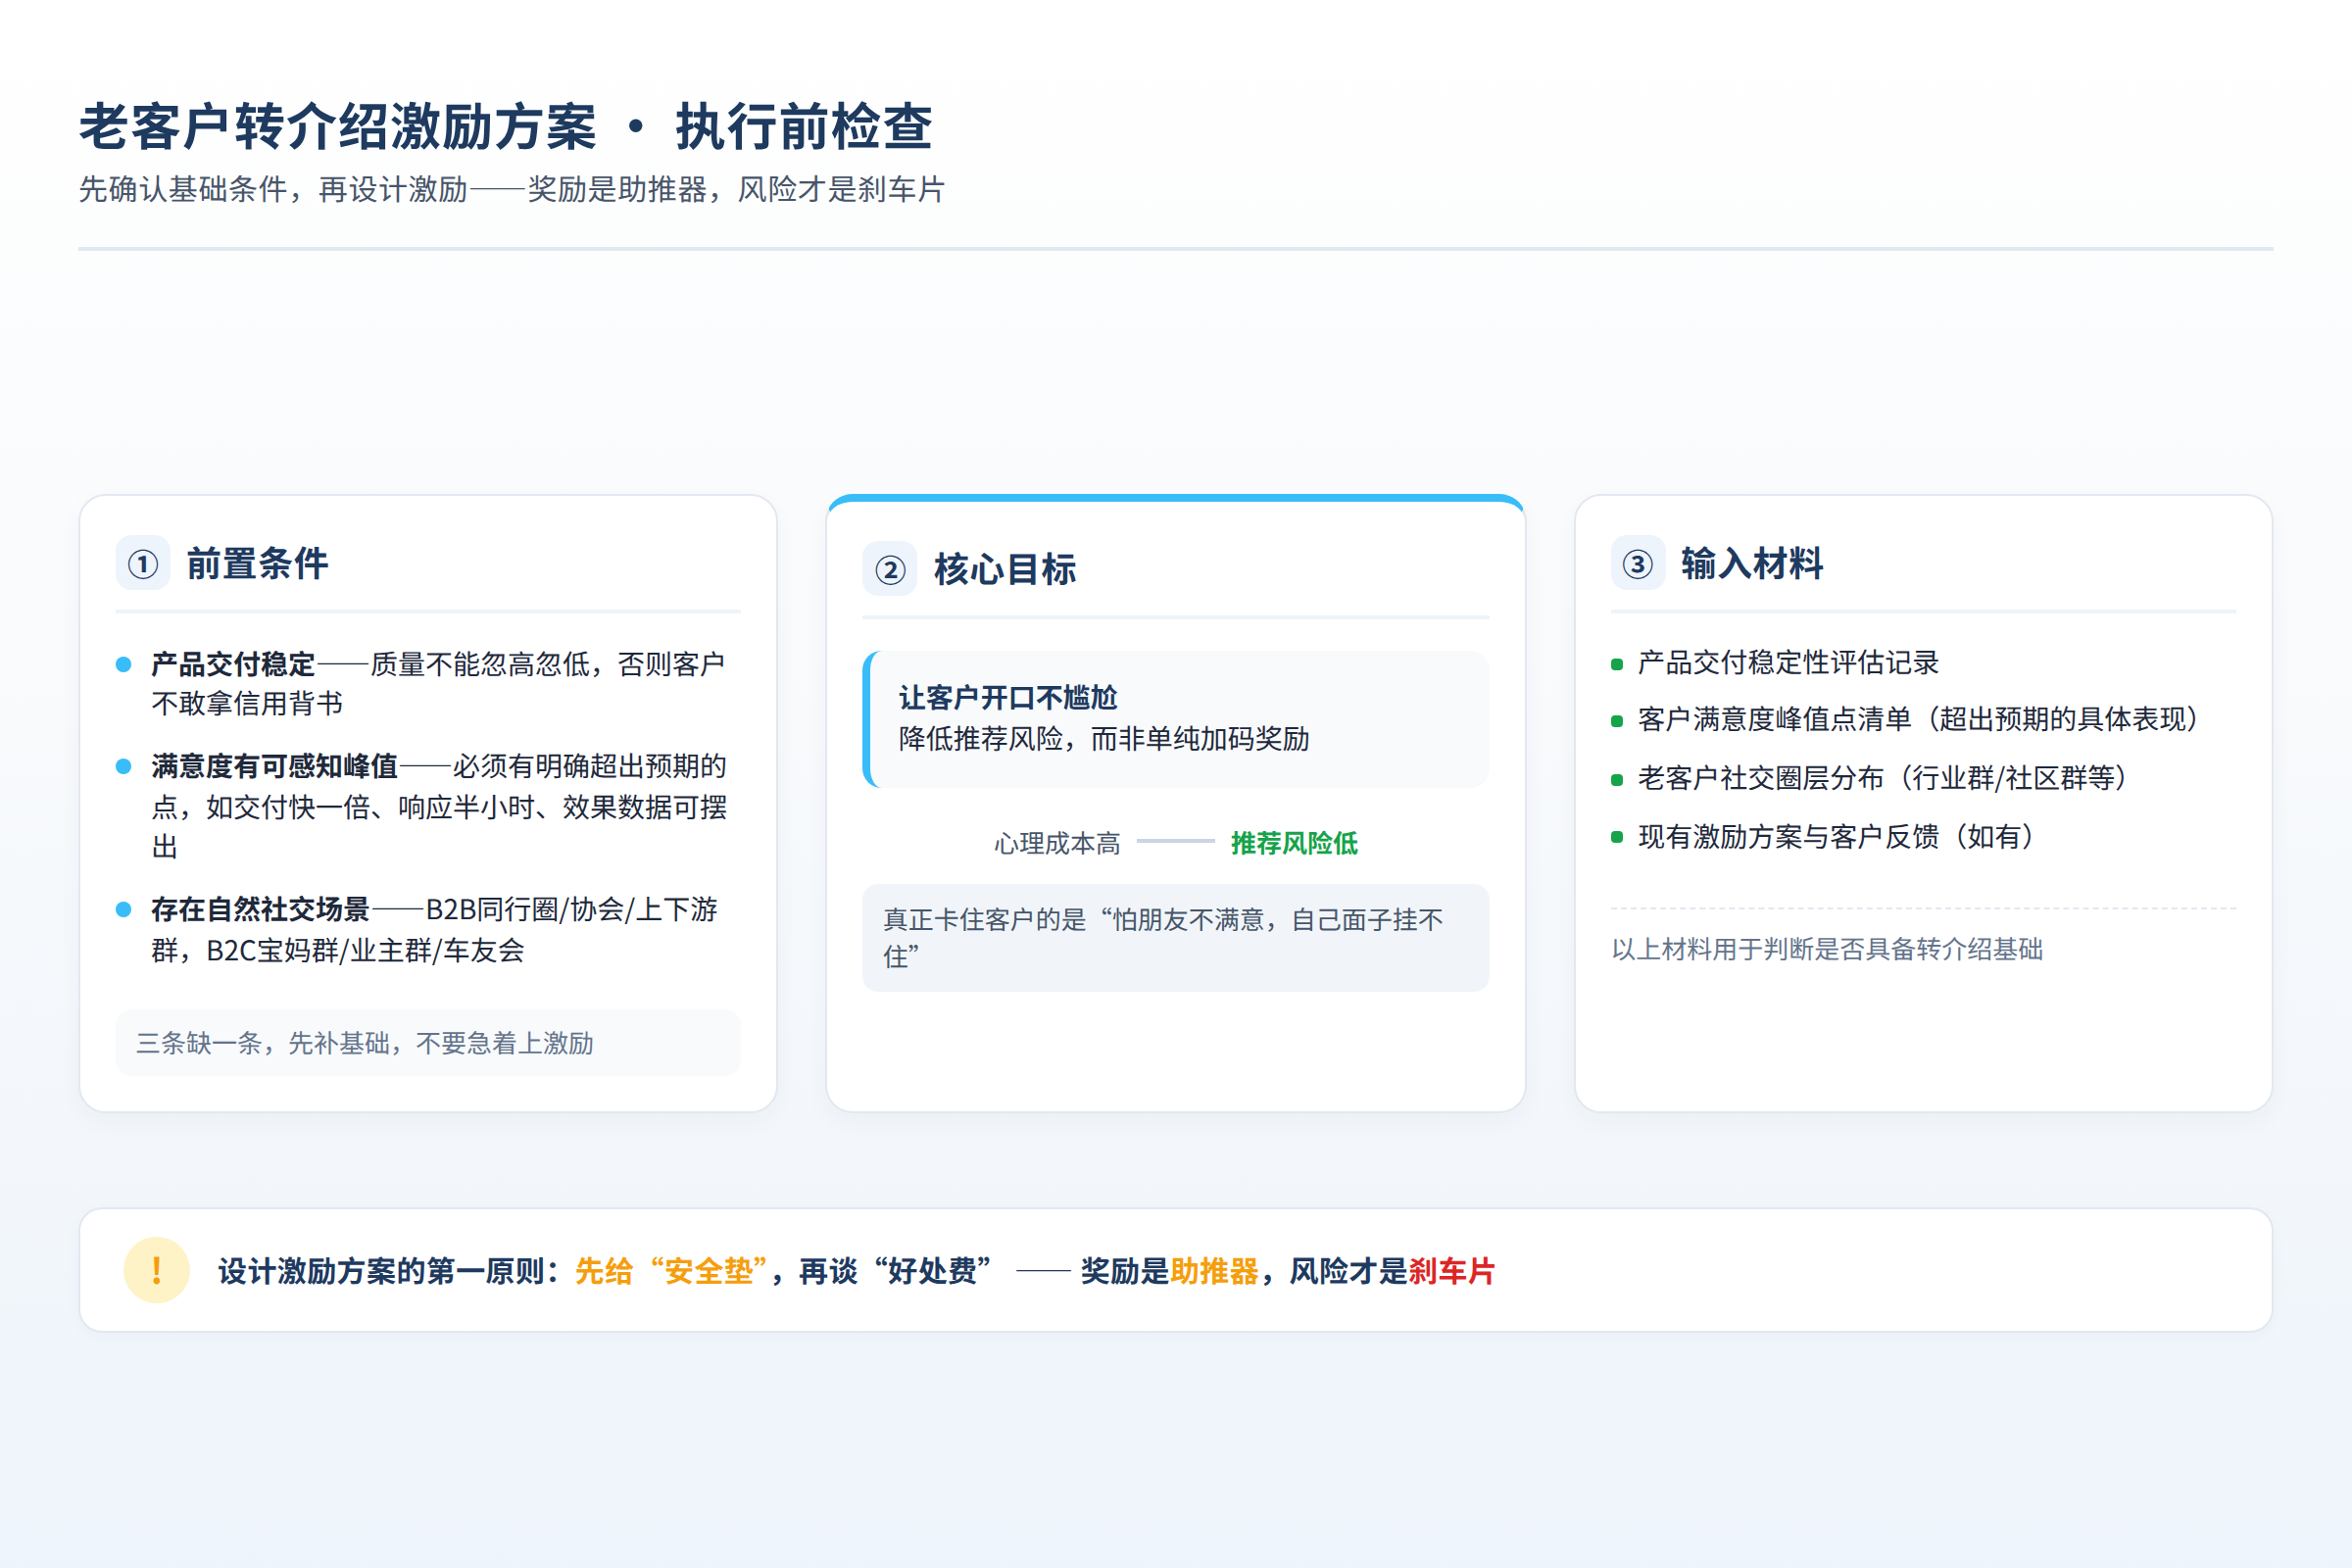Click the 输入材料 card heading
2352x1568 pixels.
point(1752,564)
